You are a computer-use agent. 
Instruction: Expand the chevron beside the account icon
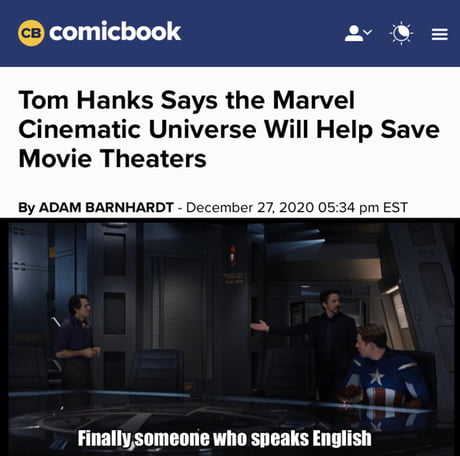[x=367, y=32]
